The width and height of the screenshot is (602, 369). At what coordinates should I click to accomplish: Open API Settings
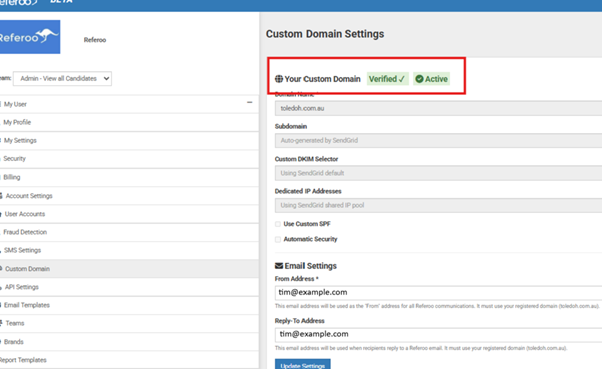(x=129, y=287)
